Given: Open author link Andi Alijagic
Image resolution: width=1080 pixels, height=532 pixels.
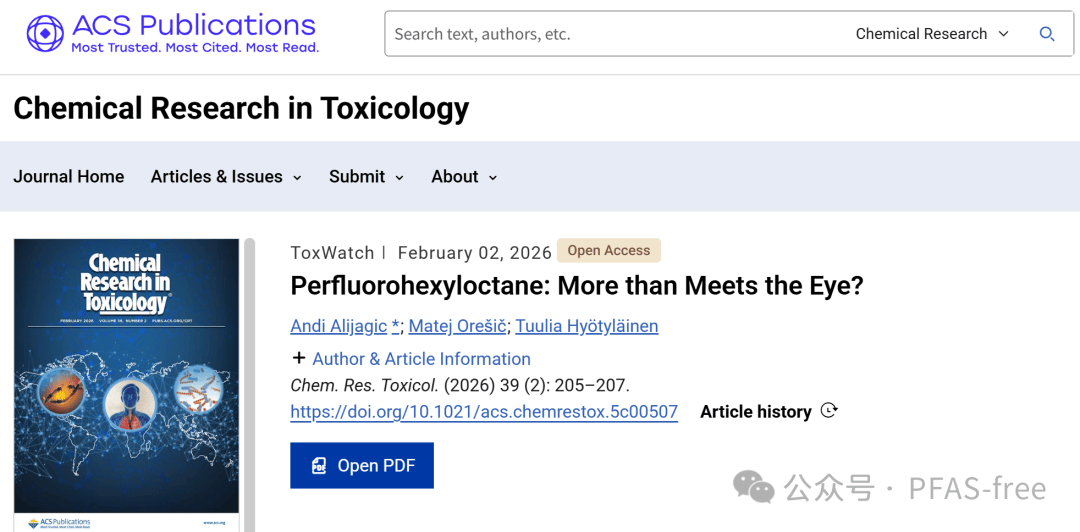Looking at the screenshot, I should pos(339,326).
